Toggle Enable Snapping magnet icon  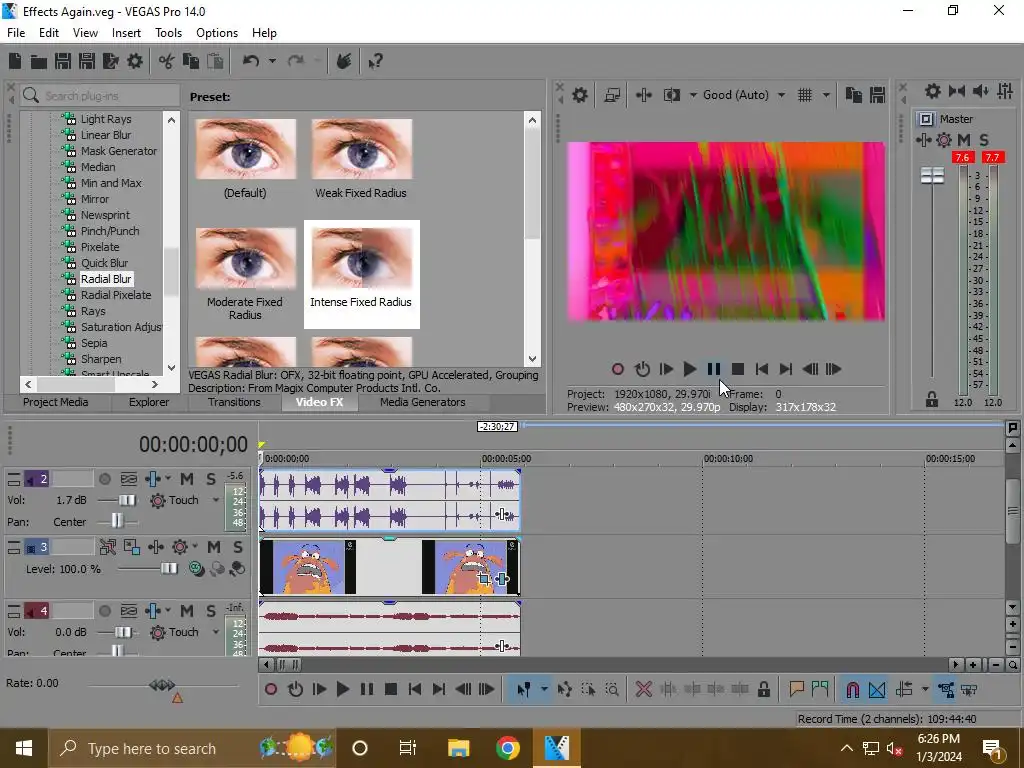[852, 689]
